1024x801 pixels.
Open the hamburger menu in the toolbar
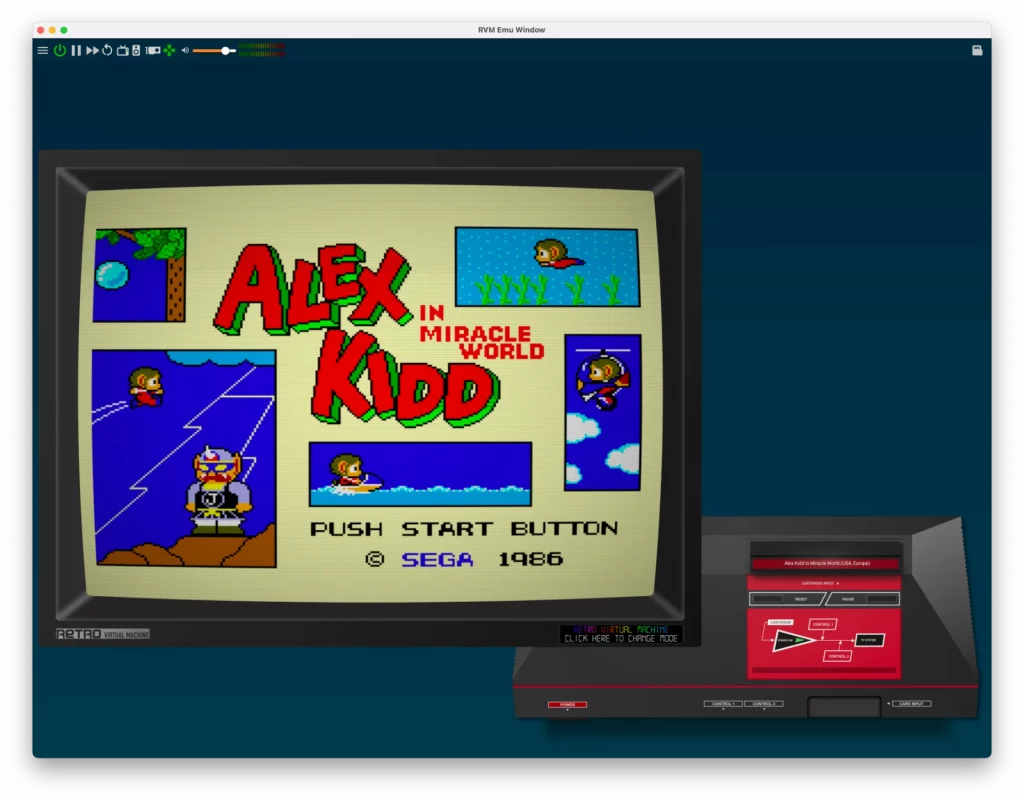point(42,50)
